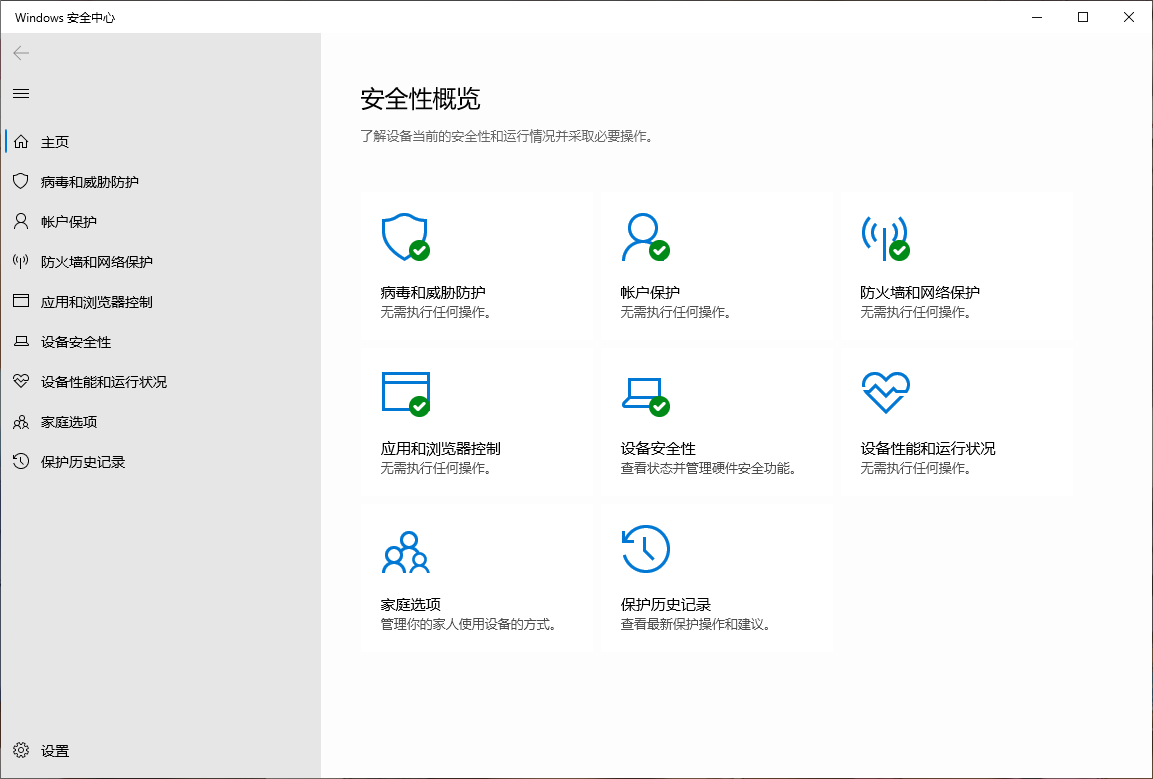Go to 家庭选项 sidebar entry
The image size is (1153, 779).
click(x=69, y=422)
